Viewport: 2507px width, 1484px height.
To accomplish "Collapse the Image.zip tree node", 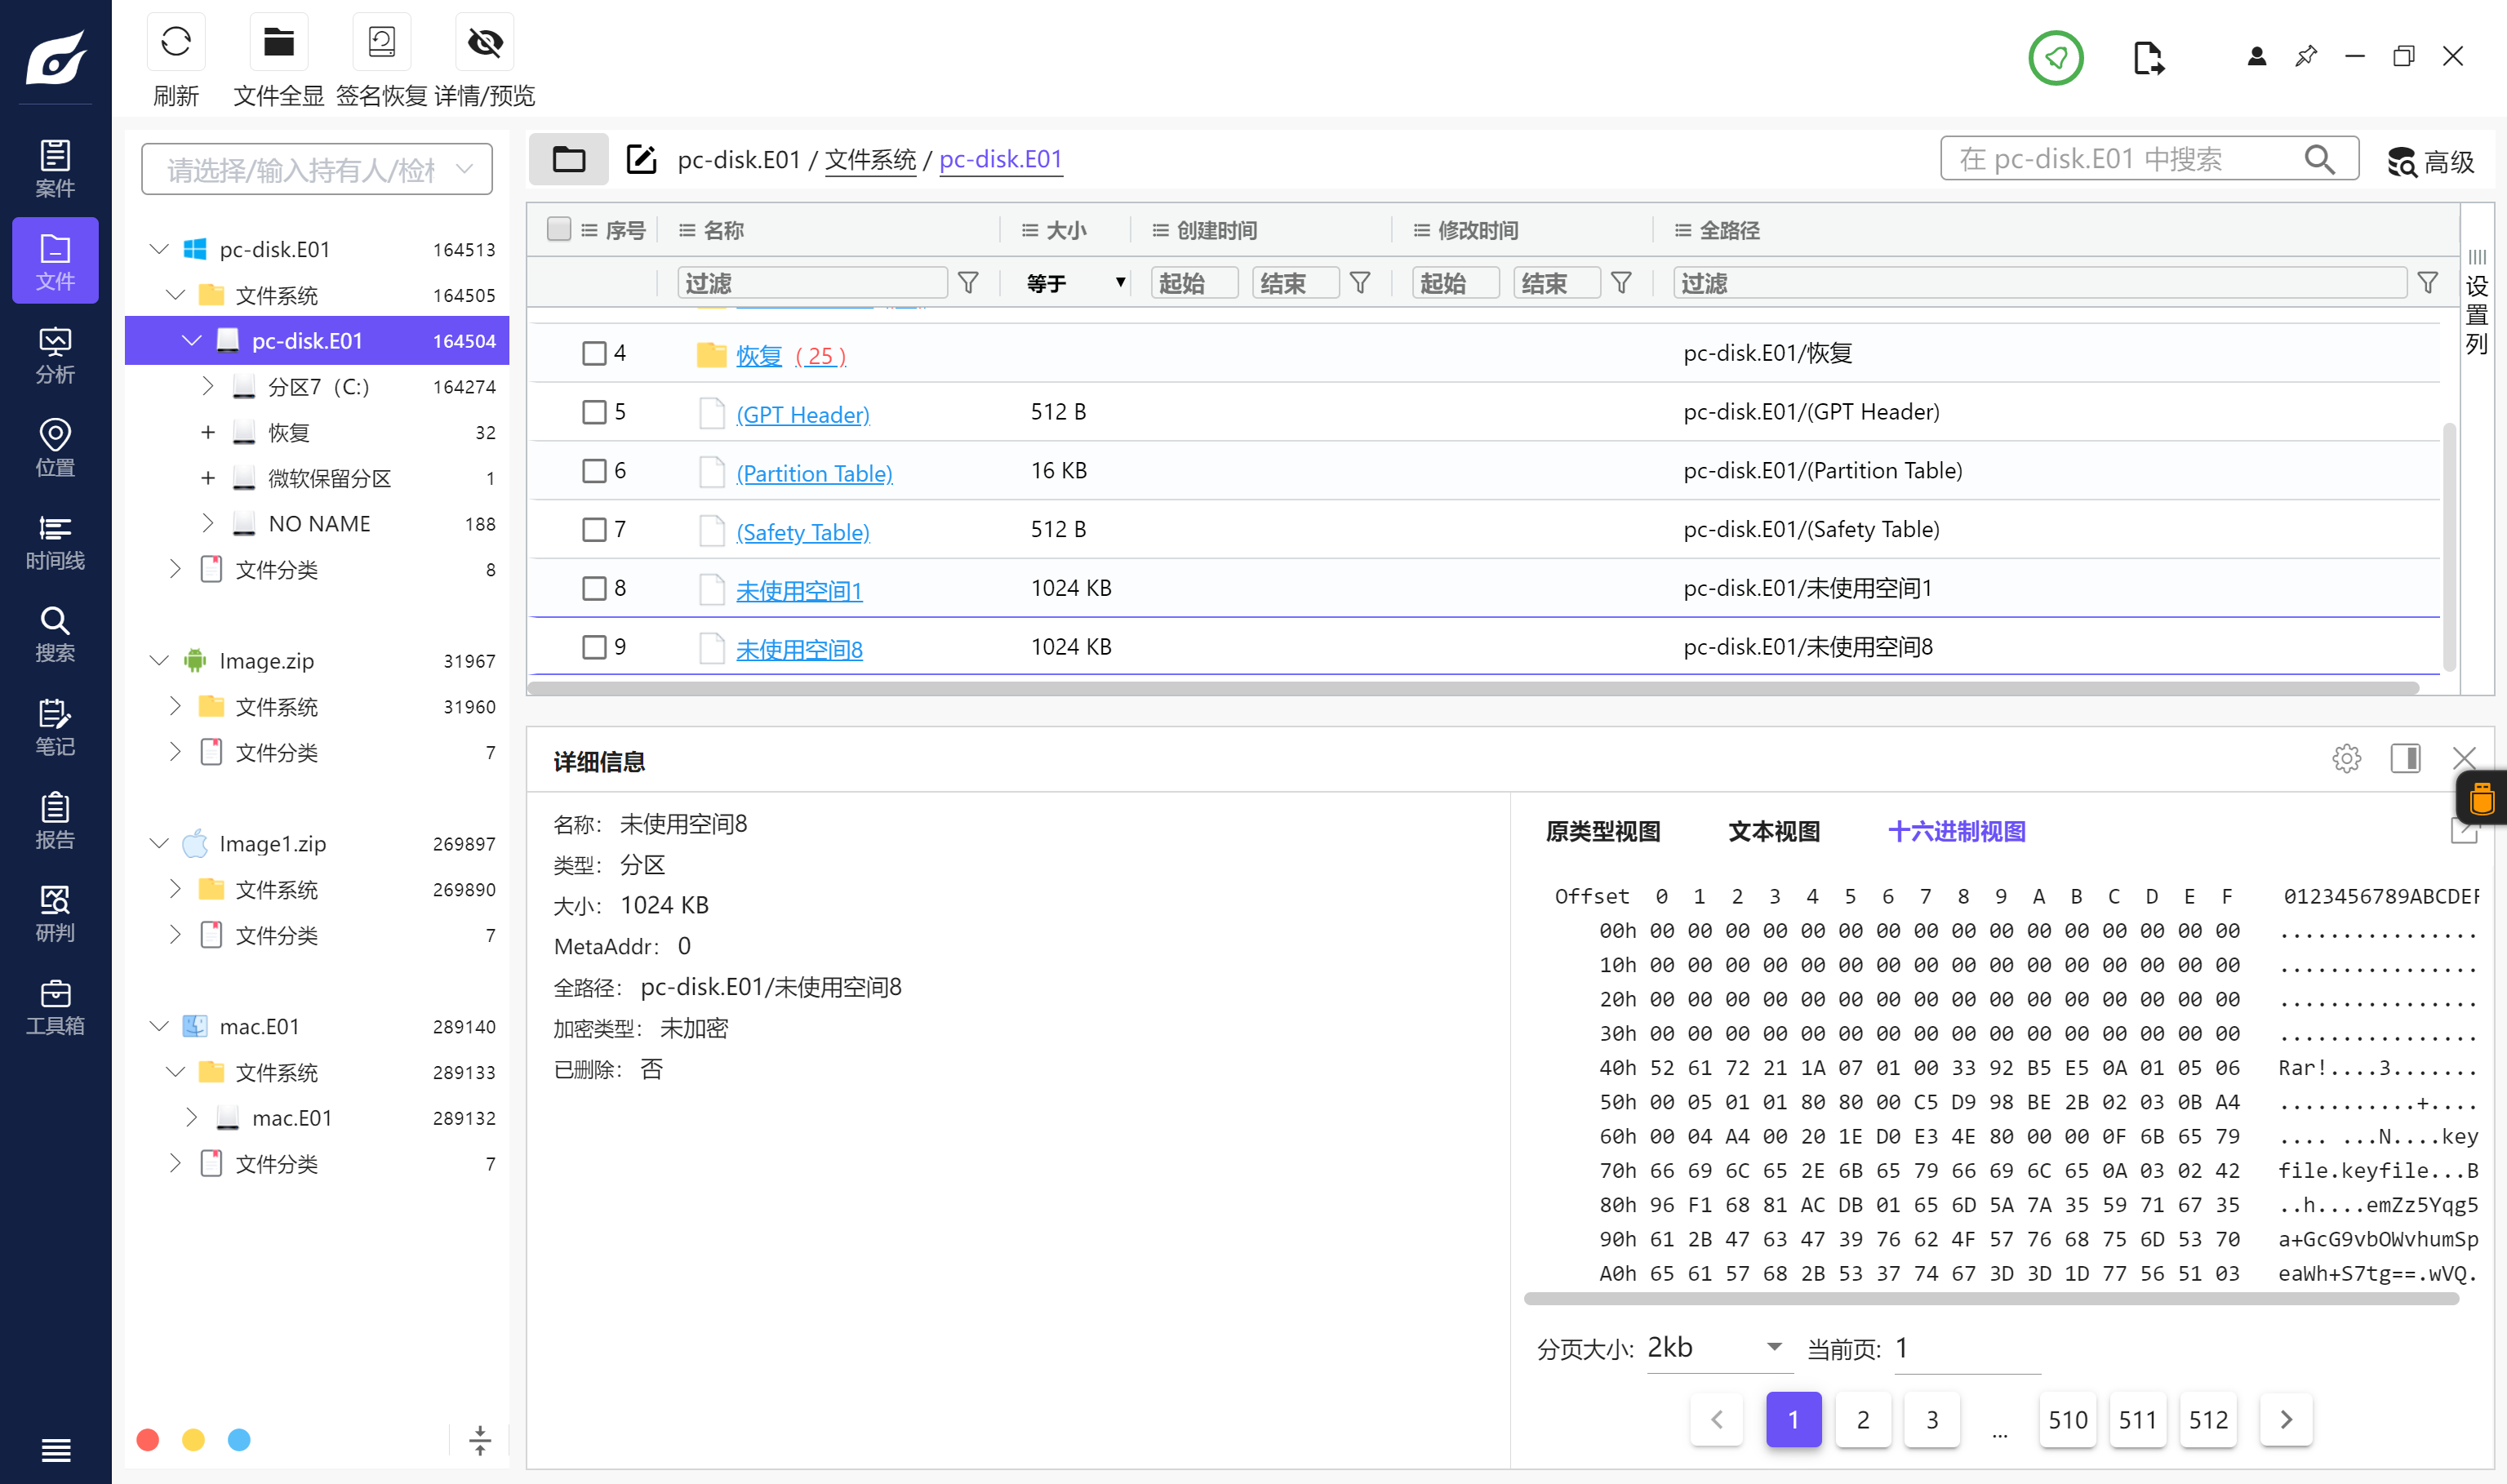I will (x=159, y=660).
